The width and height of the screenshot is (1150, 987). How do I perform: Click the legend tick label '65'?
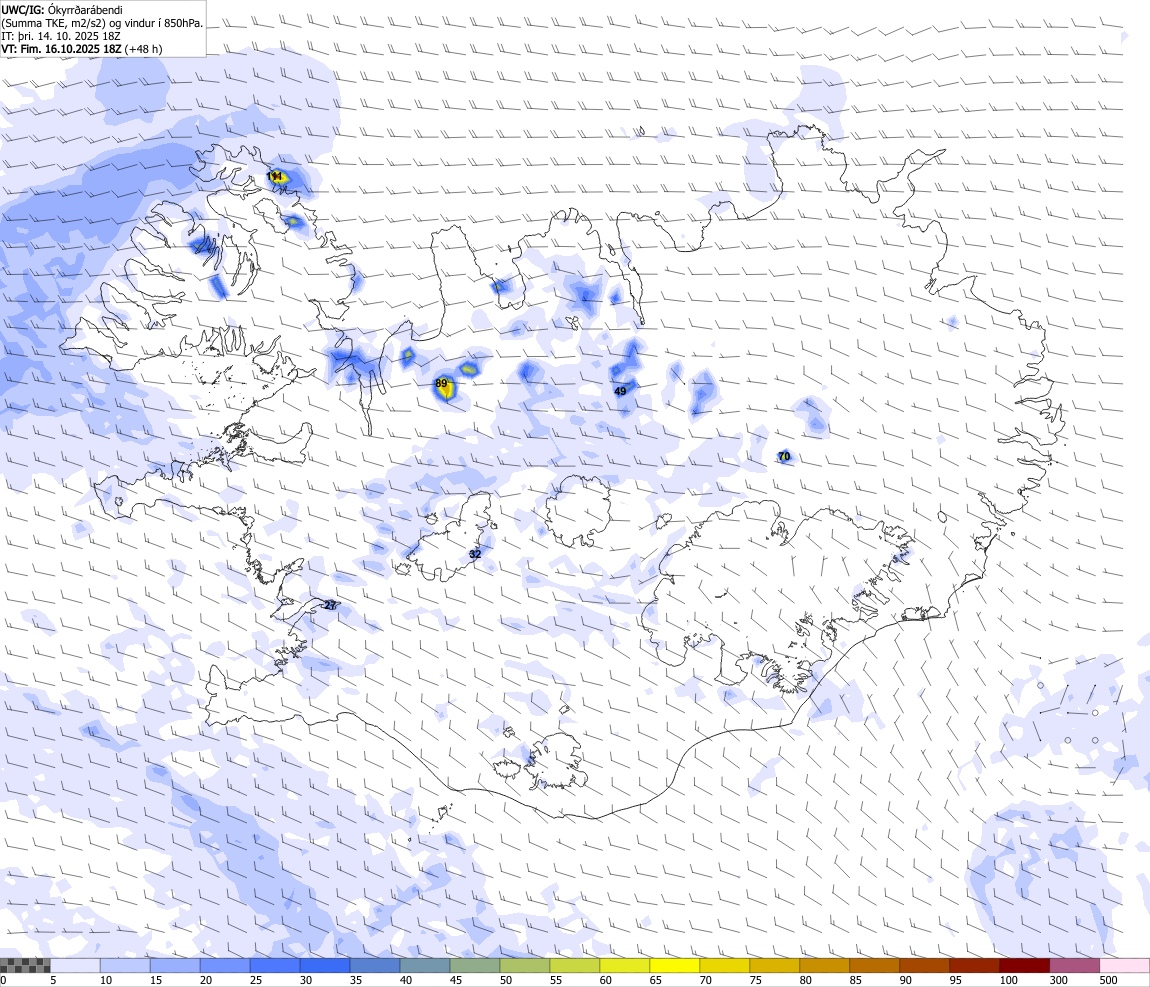point(656,980)
